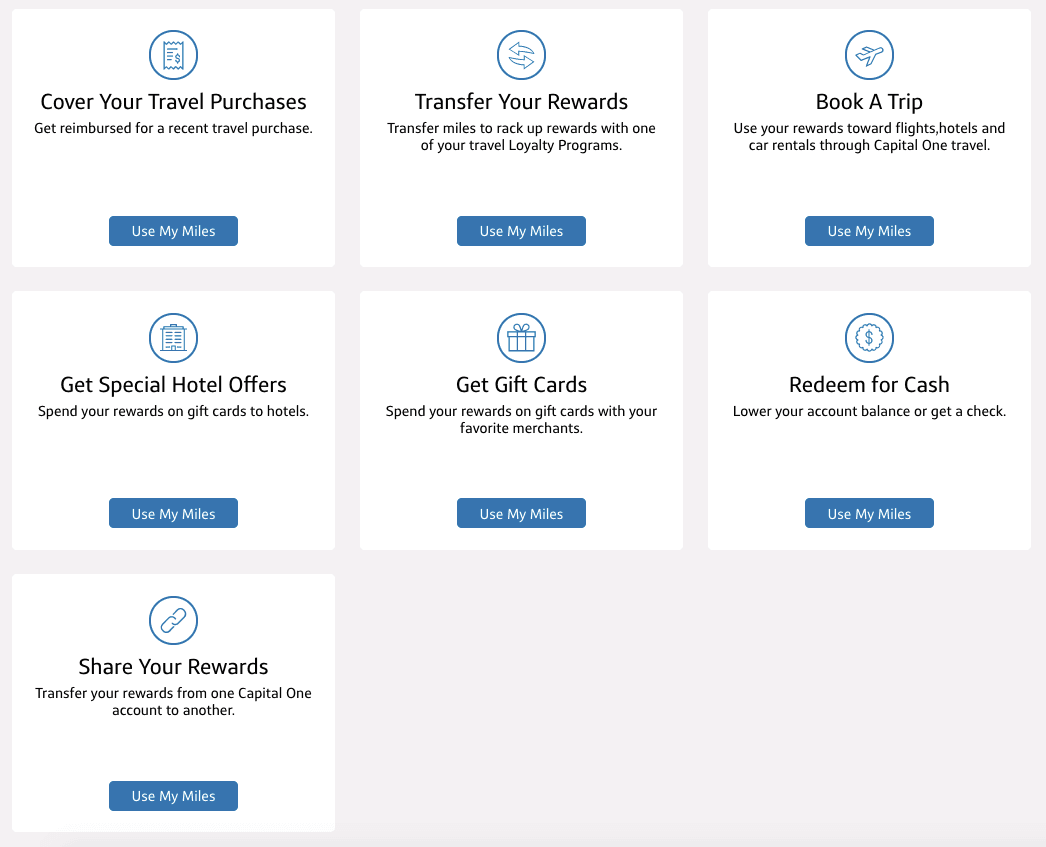Click the hotel building icon
The height and width of the screenshot is (847, 1046).
(x=173, y=337)
